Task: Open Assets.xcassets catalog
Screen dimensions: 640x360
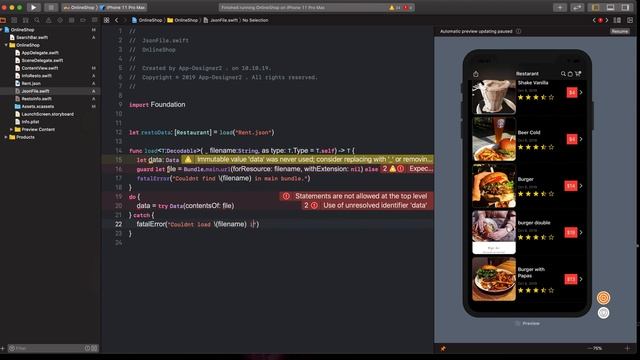Action: click(38, 106)
